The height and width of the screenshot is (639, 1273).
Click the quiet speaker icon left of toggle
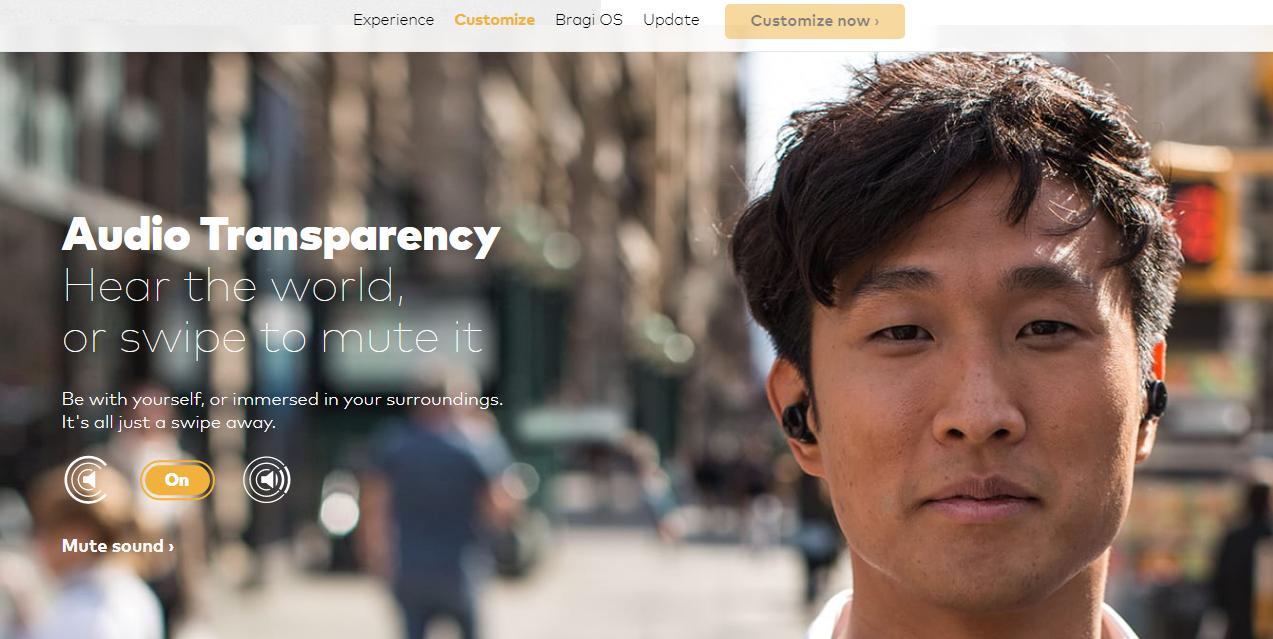click(x=87, y=480)
